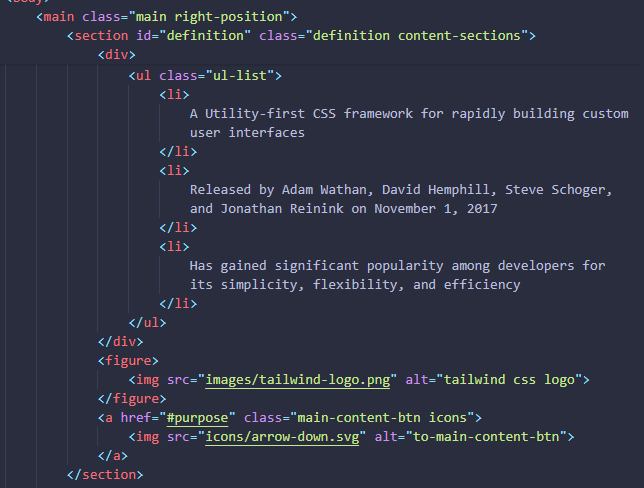Click the li tag above "Released by"

(174, 171)
